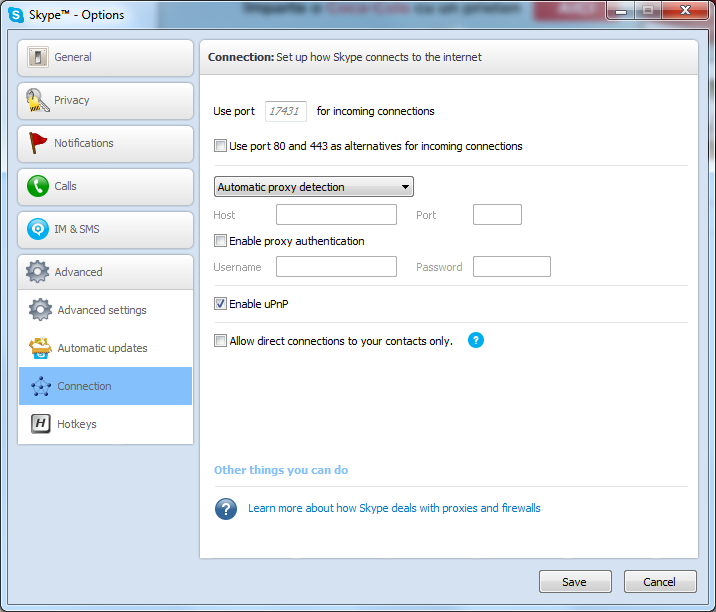This screenshot has width=716, height=612.
Task: Enable ports 80 and 443 alternatives checkbox
Action: click(221, 146)
